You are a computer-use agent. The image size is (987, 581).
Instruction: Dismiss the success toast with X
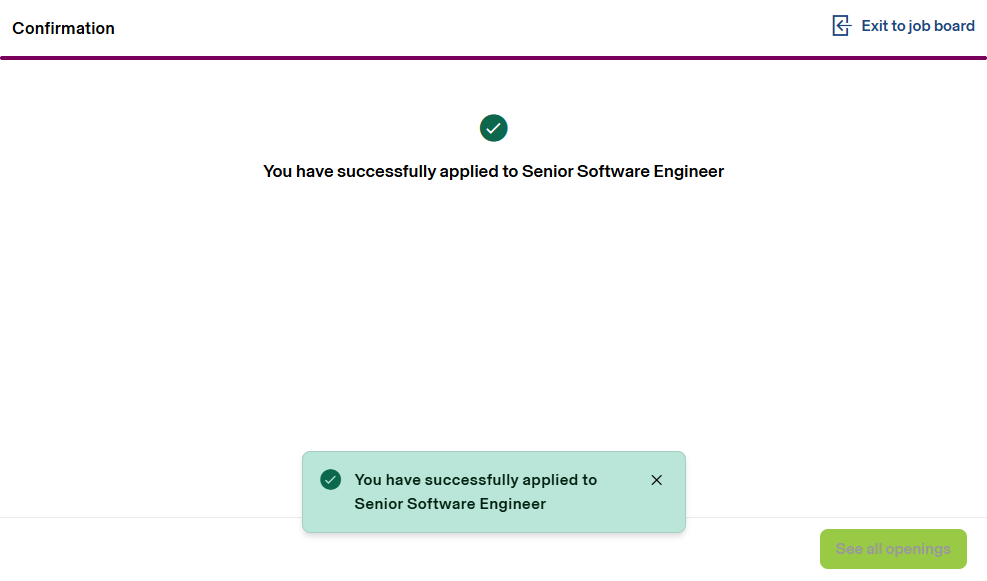click(x=656, y=480)
